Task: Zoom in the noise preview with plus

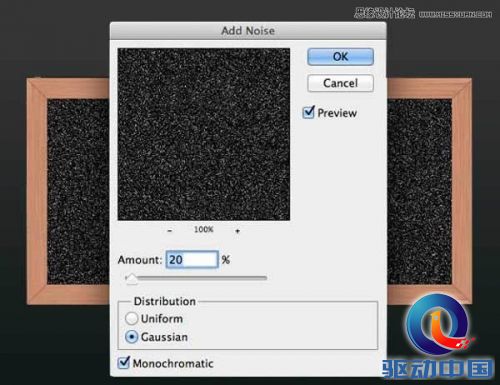Action: coord(237,230)
